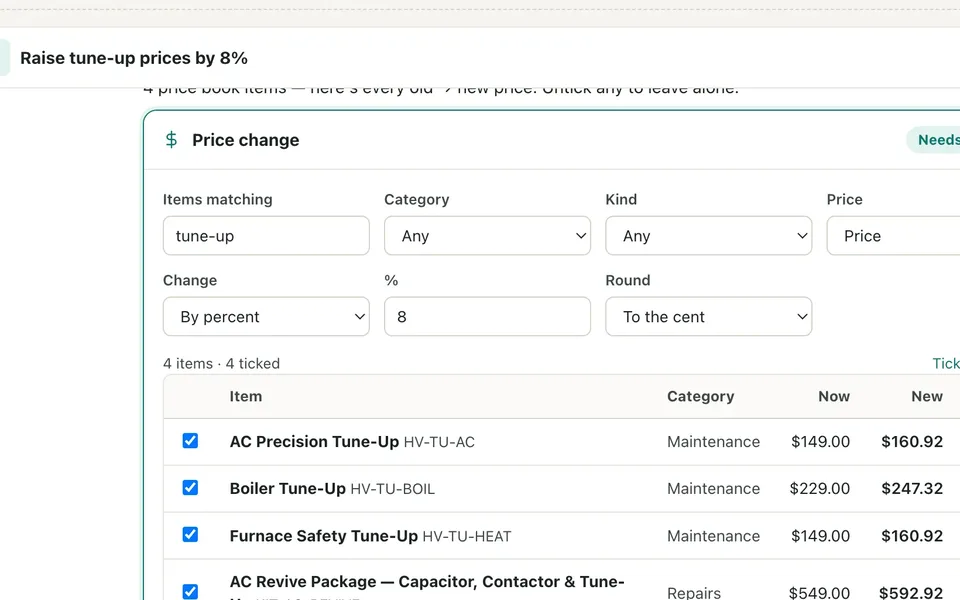The image size is (960, 600).
Task: Click the New column header
Action: tap(927, 397)
